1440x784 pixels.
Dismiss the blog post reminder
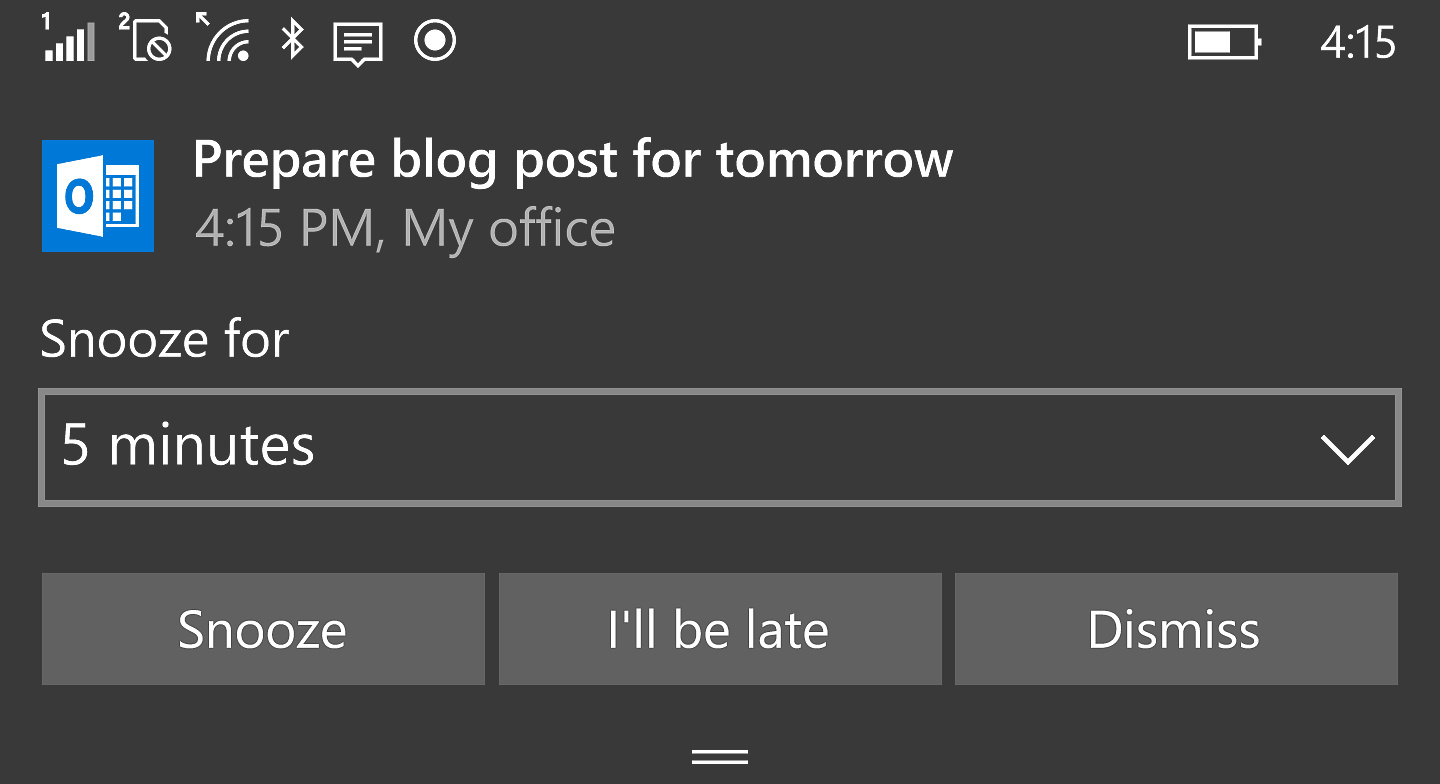[x=1176, y=629]
